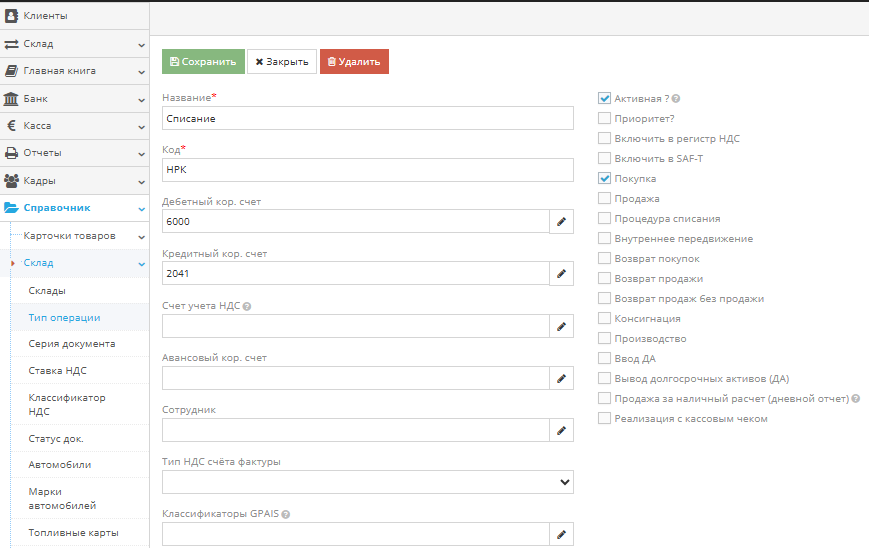This screenshot has height=548, width=869.
Task: Click edit pencil beside Счет учета НДС
Action: (x=561, y=326)
